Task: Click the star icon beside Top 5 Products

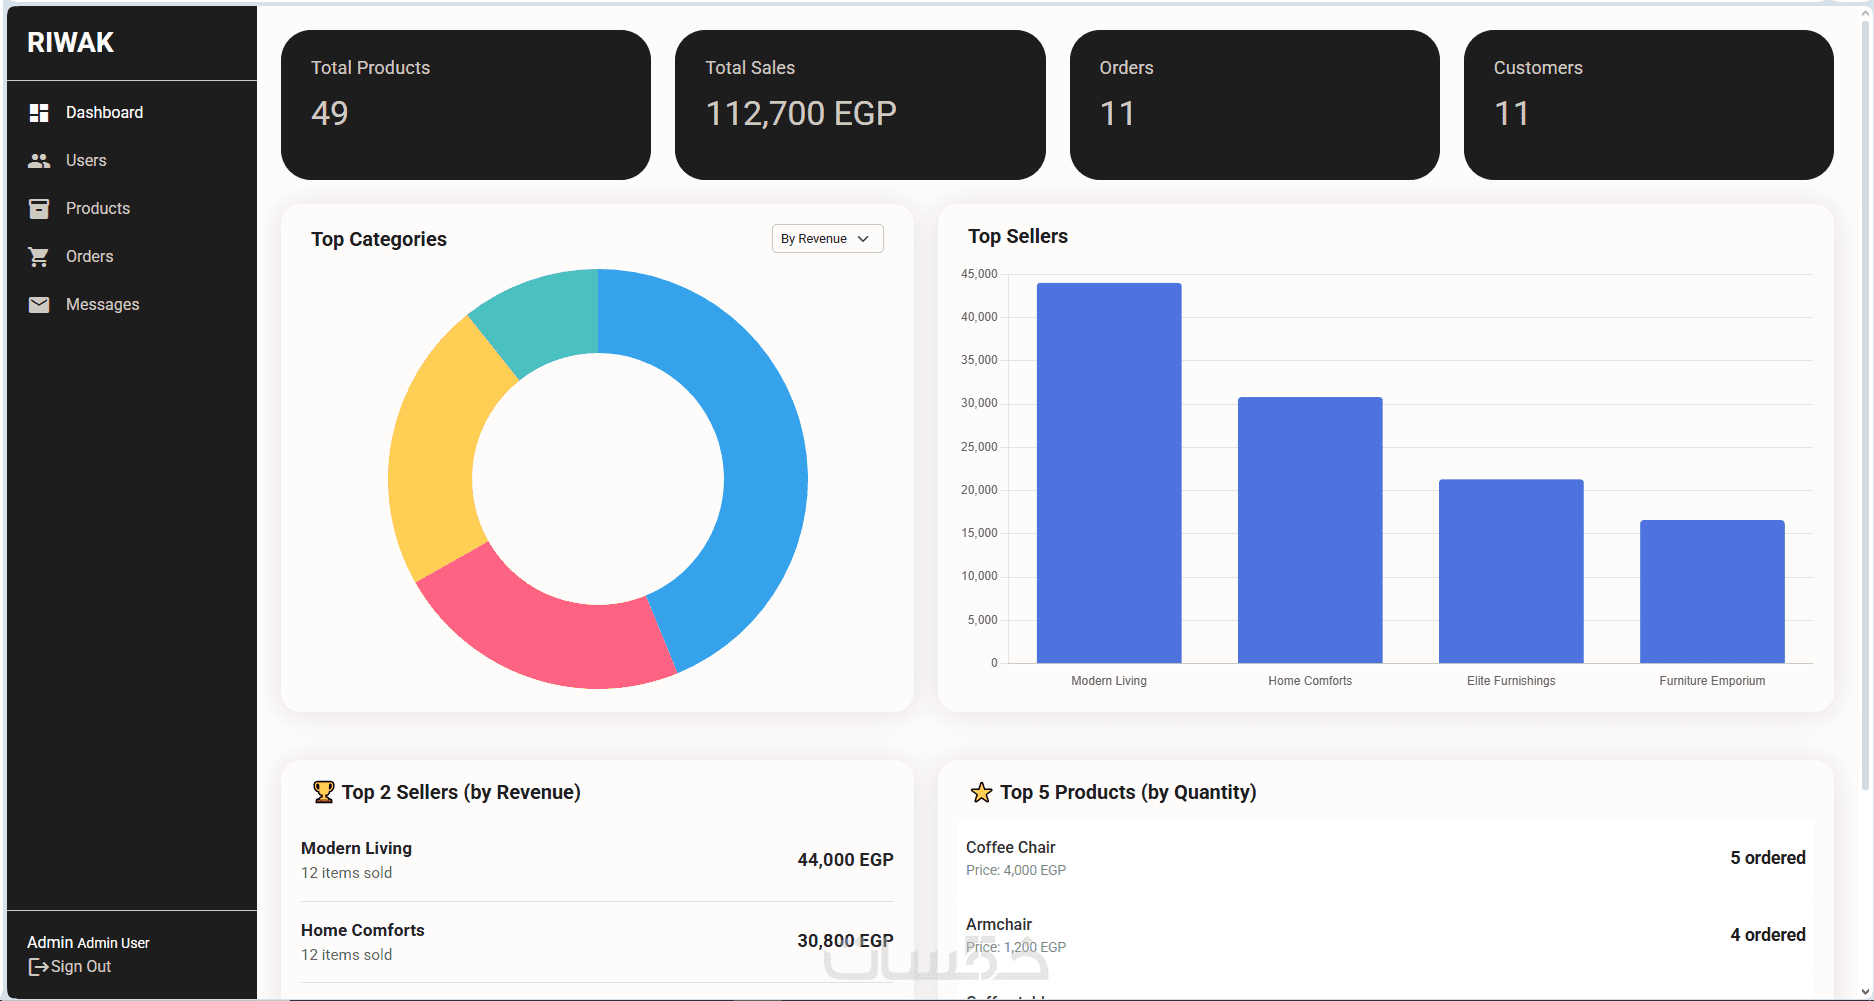Action: click(981, 793)
